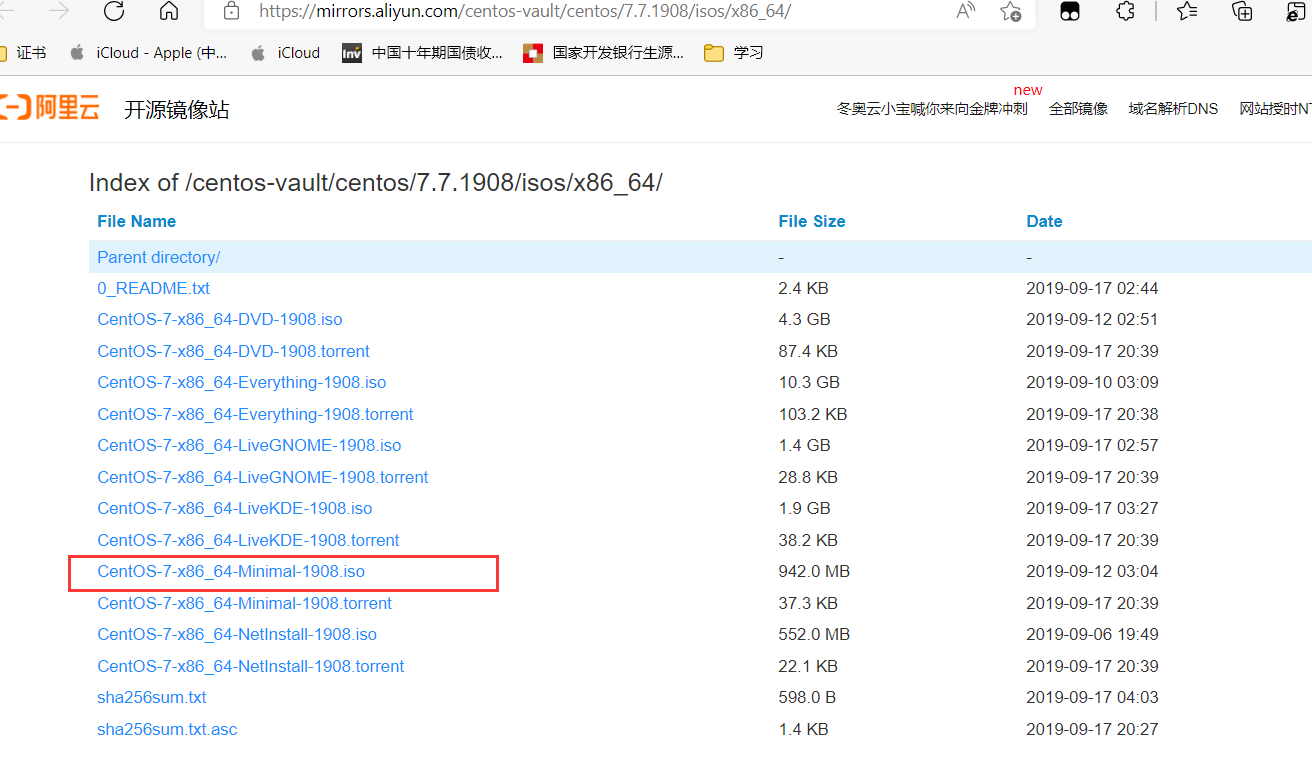1312x776 pixels.
Task: Add this page to favorites star icon
Action: click(1010, 11)
